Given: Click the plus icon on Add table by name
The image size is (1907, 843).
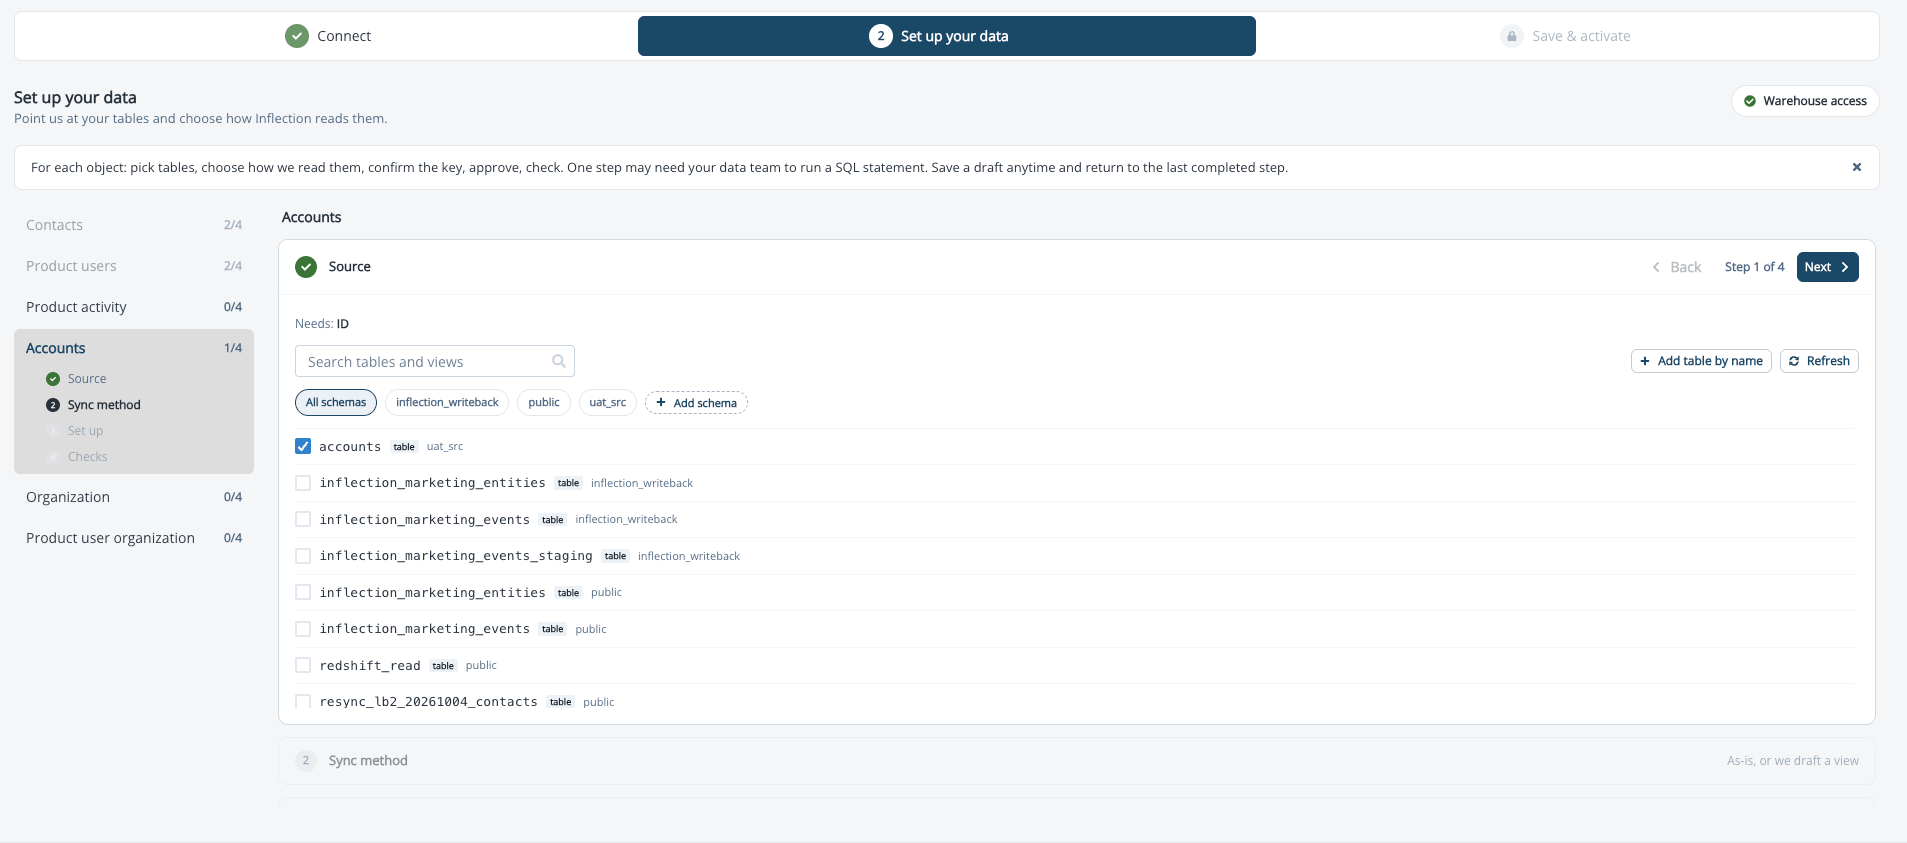Looking at the screenshot, I should click(x=1645, y=361).
